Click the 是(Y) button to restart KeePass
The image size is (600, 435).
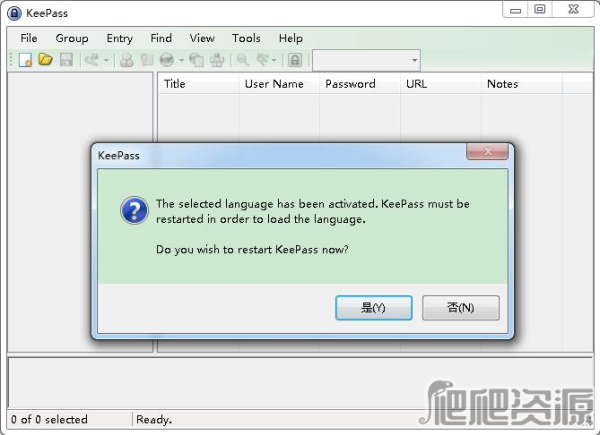coord(374,308)
